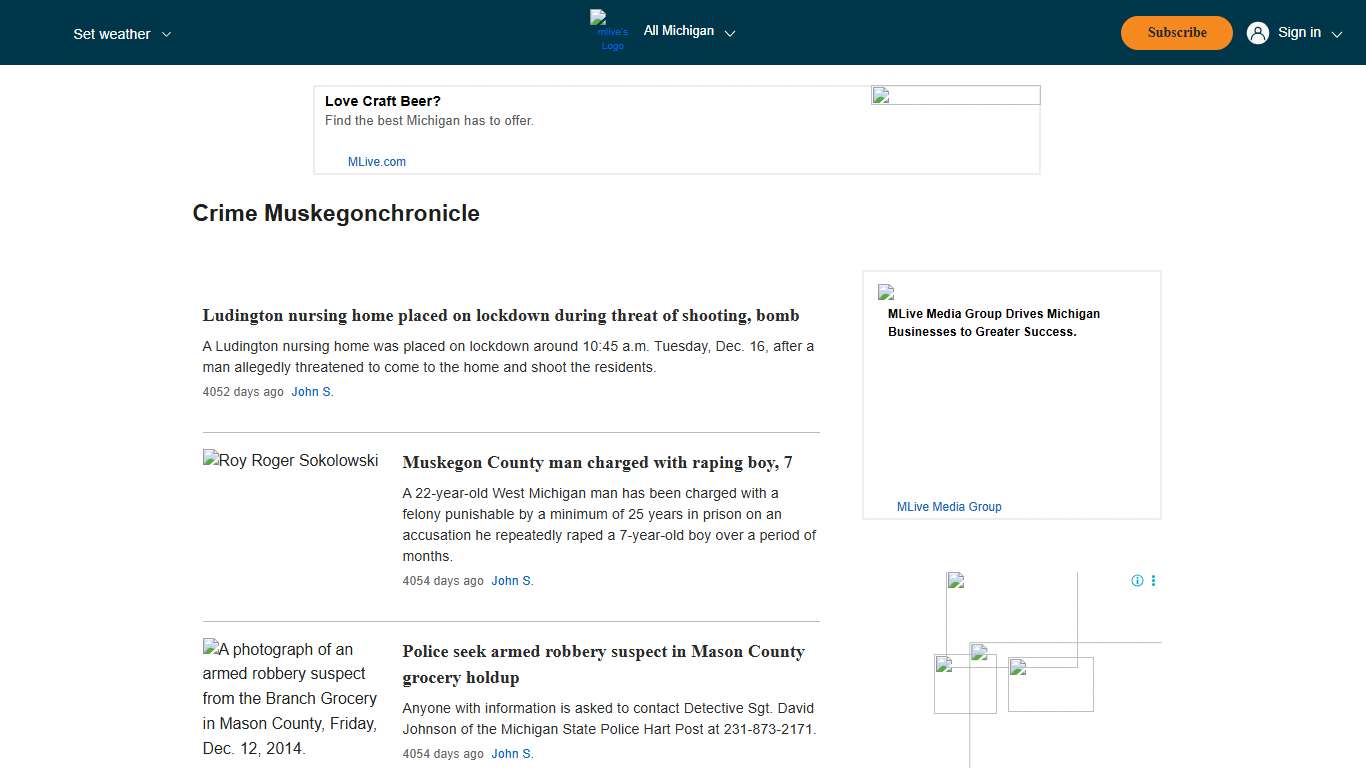Open the ad options three-dot menu
Image resolution: width=1366 pixels, height=768 pixels.
point(1153,581)
